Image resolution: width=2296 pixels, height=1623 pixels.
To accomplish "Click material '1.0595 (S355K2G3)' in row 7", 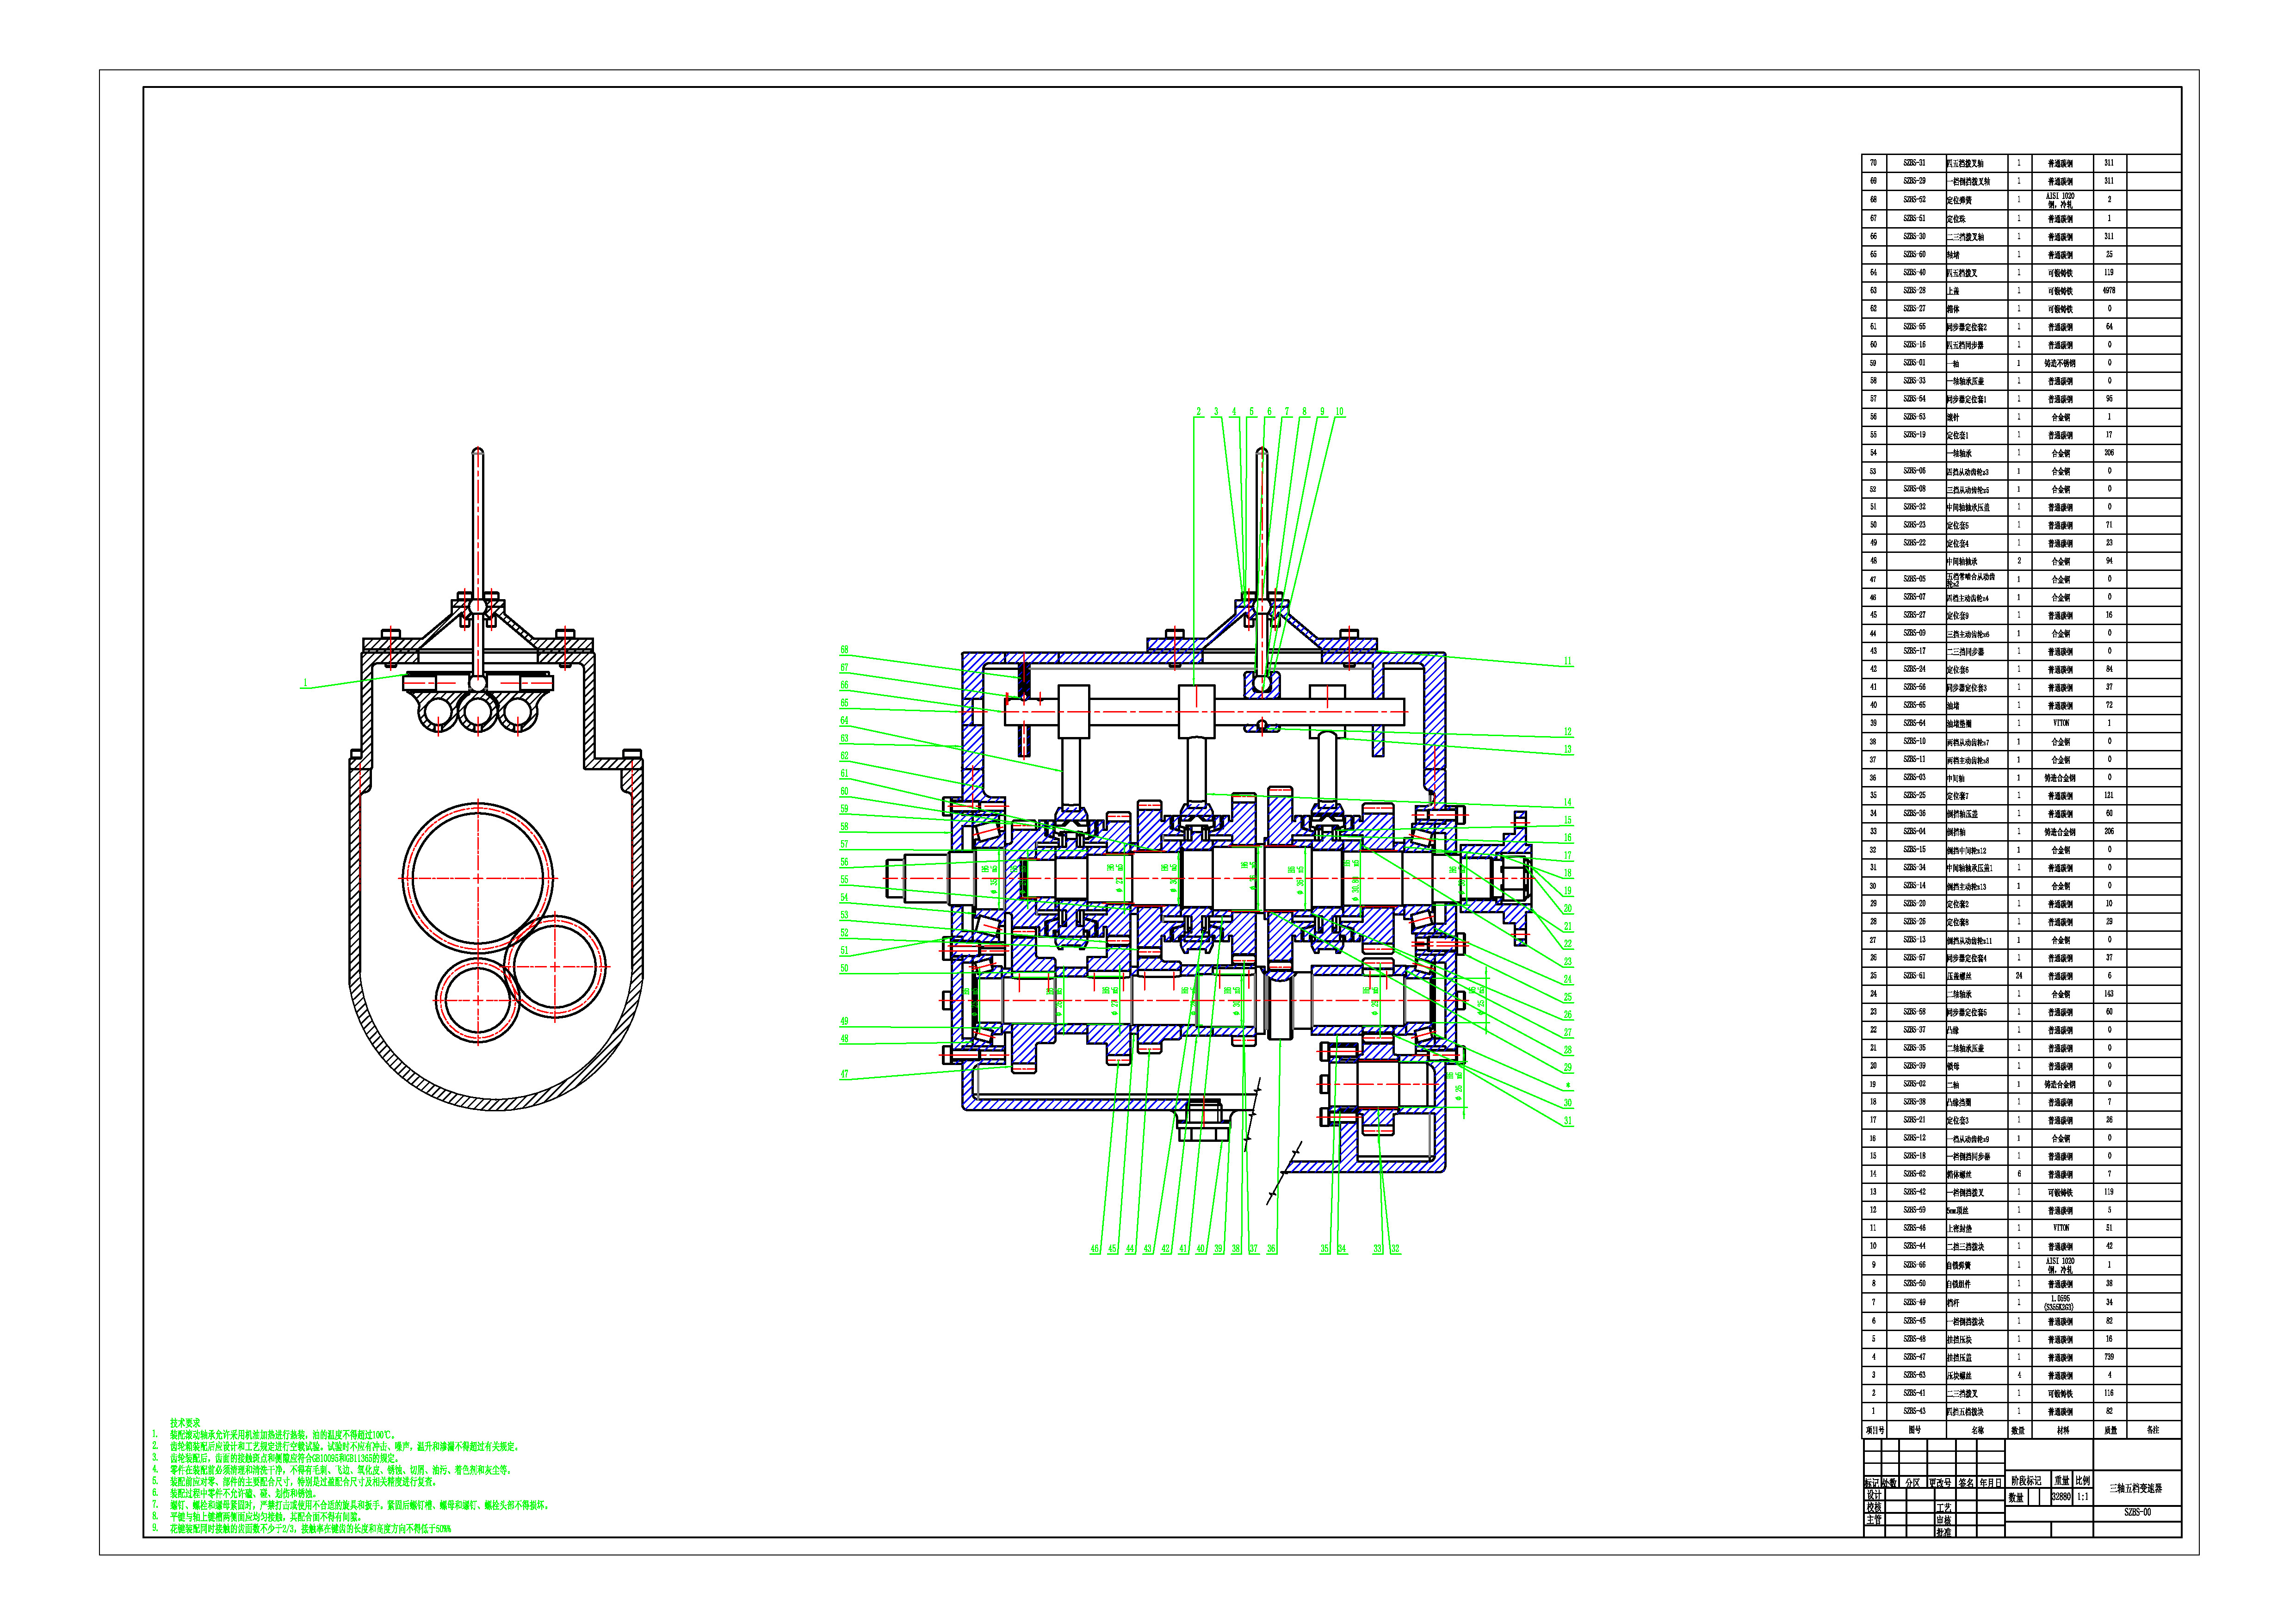I will [2060, 1302].
